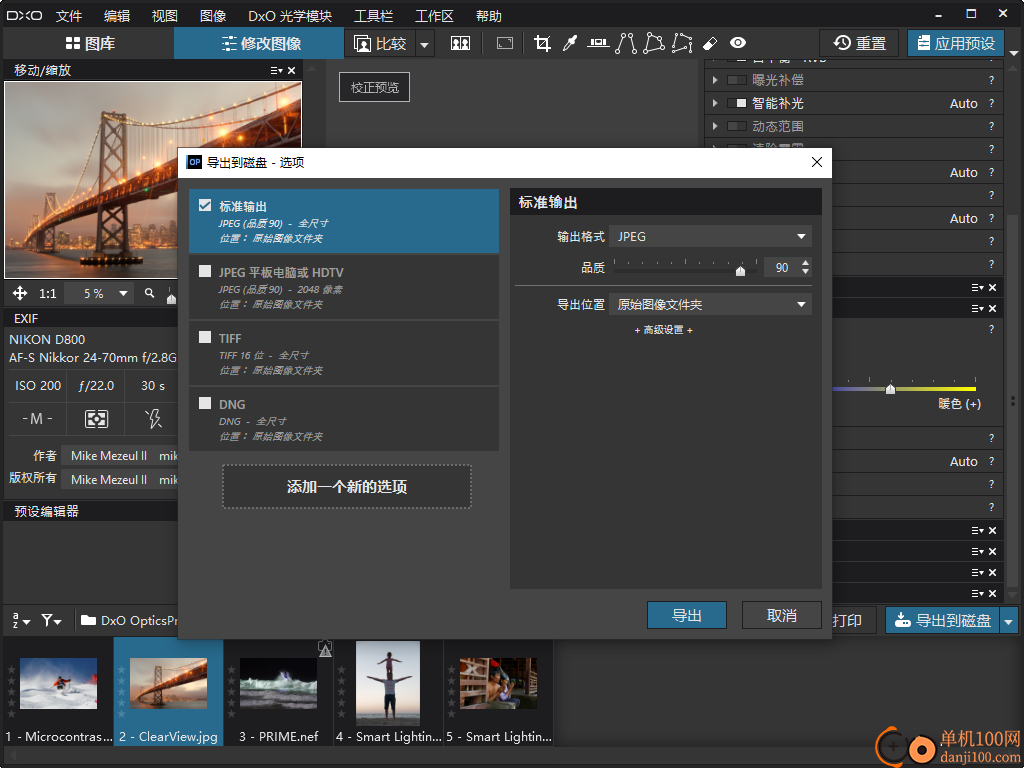Click the help question mark for 曝光补偿
Image resolution: width=1024 pixels, height=768 pixels.
[991, 80]
